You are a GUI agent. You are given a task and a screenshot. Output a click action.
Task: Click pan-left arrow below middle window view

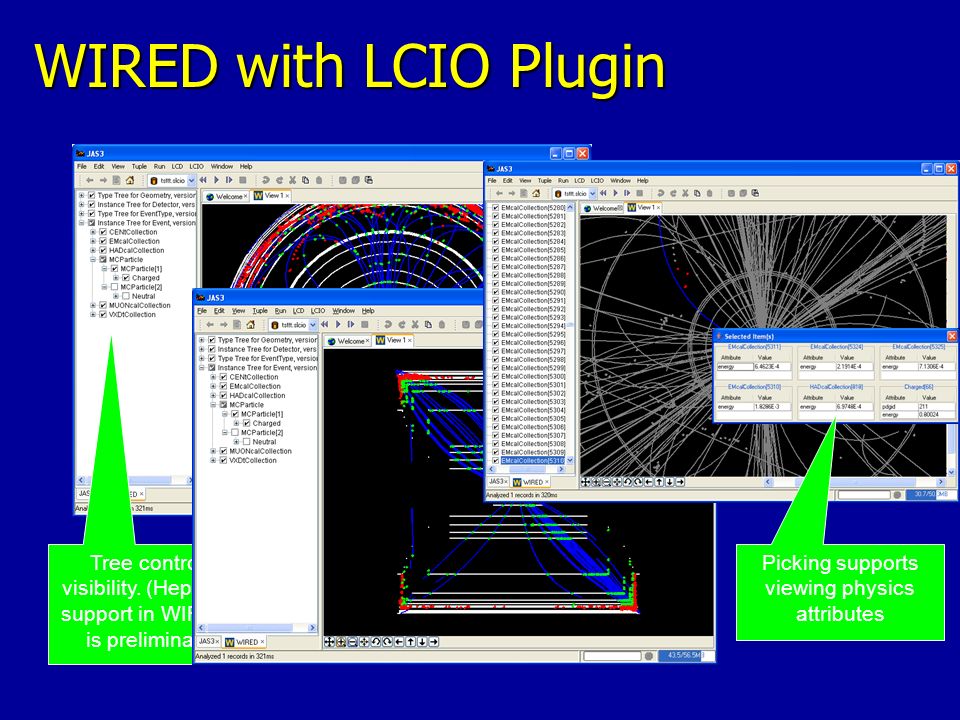pos(399,642)
